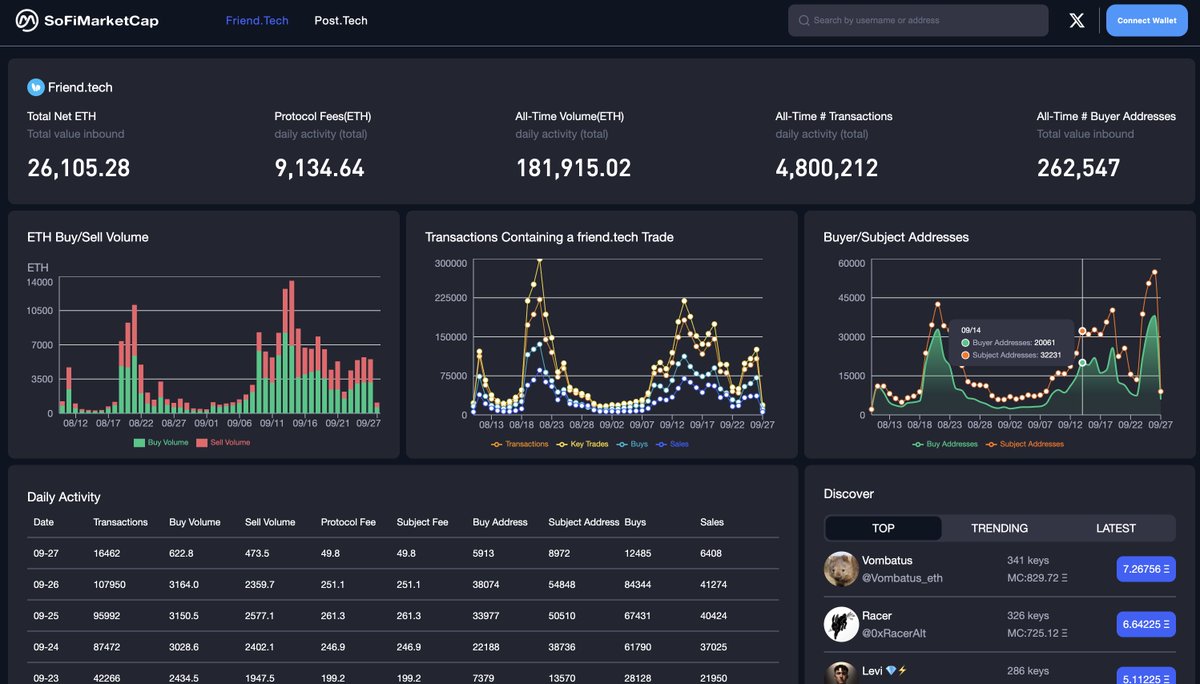Screen dimensions: 1200x684
Task: Click Vombatus 341 keys text
Action: coord(1028,560)
